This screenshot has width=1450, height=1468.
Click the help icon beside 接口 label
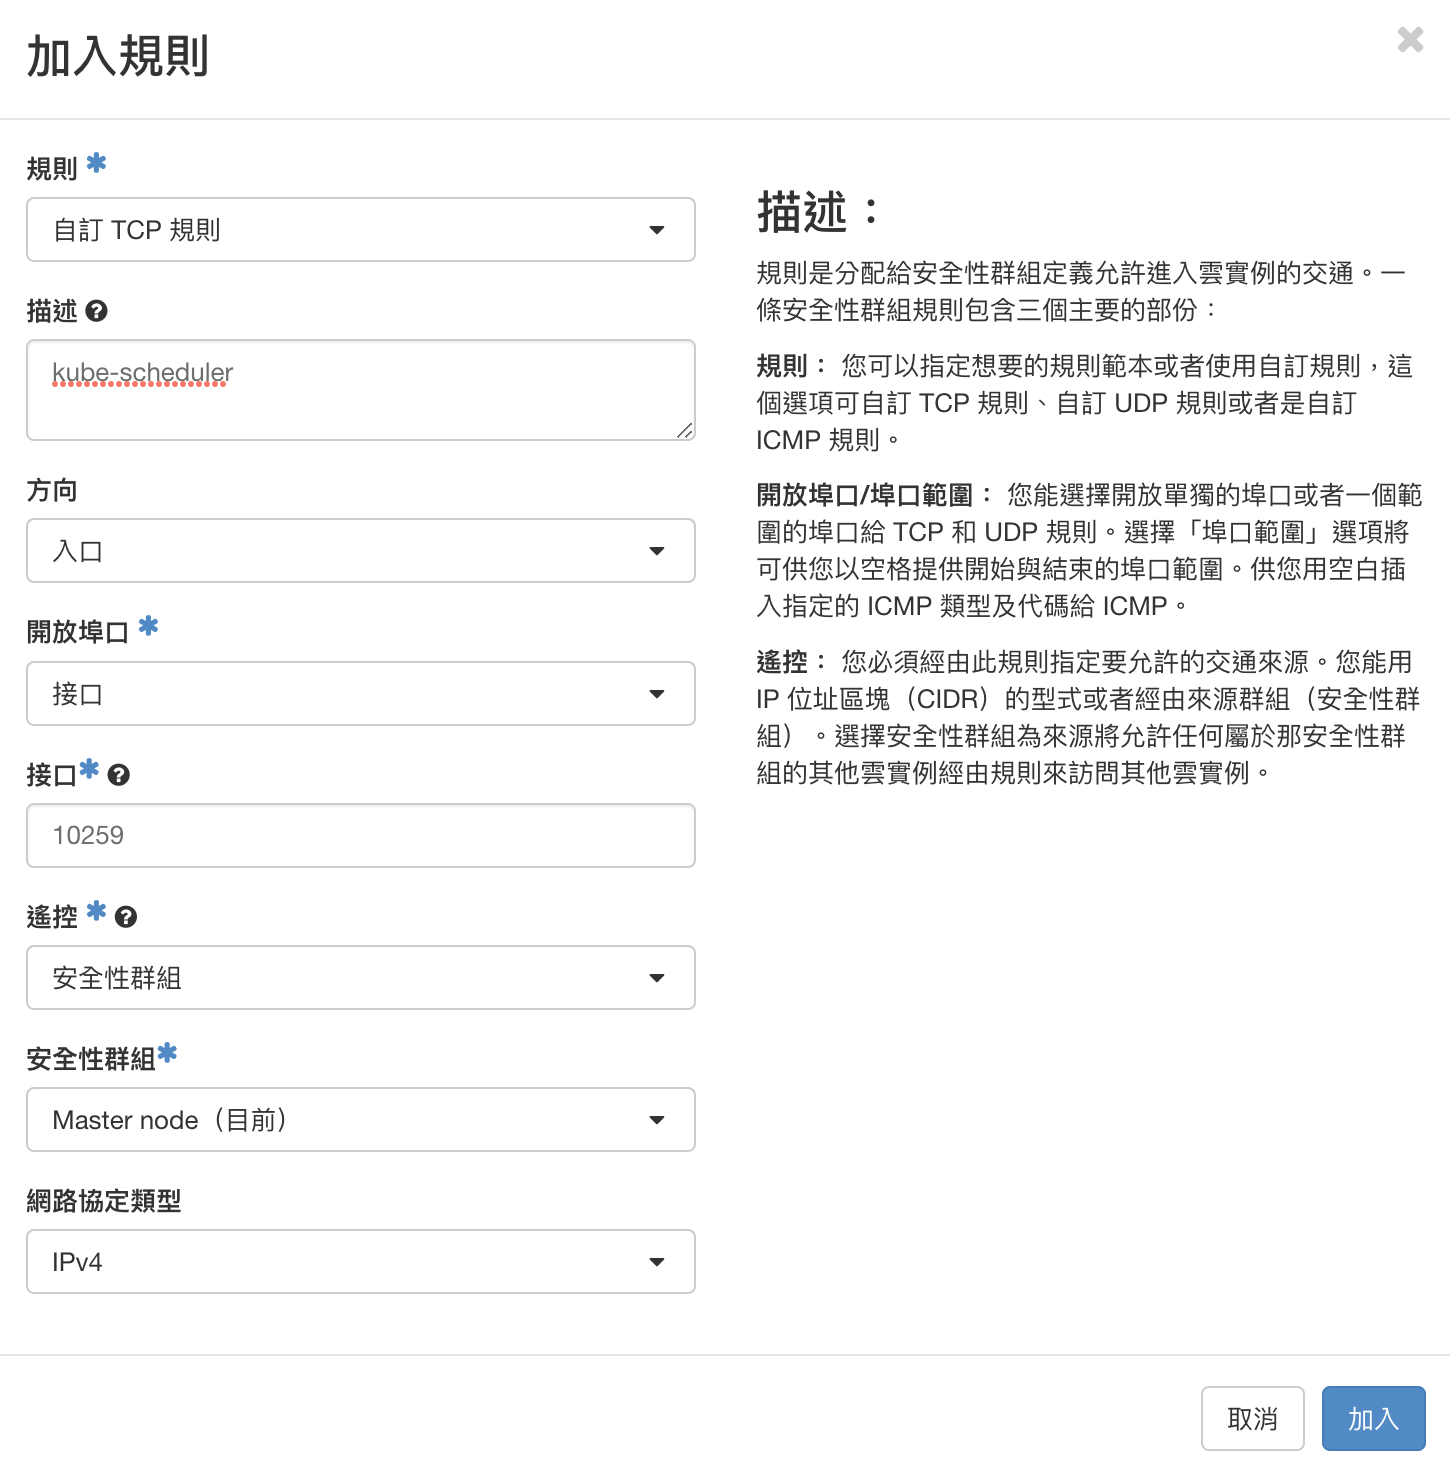[118, 775]
